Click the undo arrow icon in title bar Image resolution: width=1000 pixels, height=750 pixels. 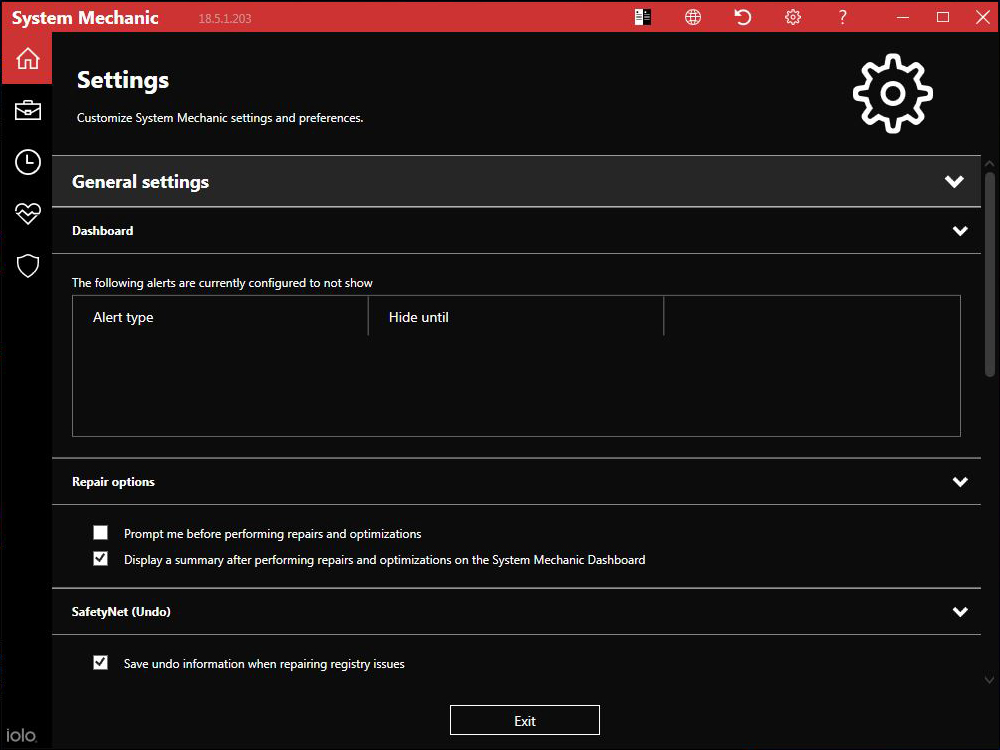coord(742,17)
